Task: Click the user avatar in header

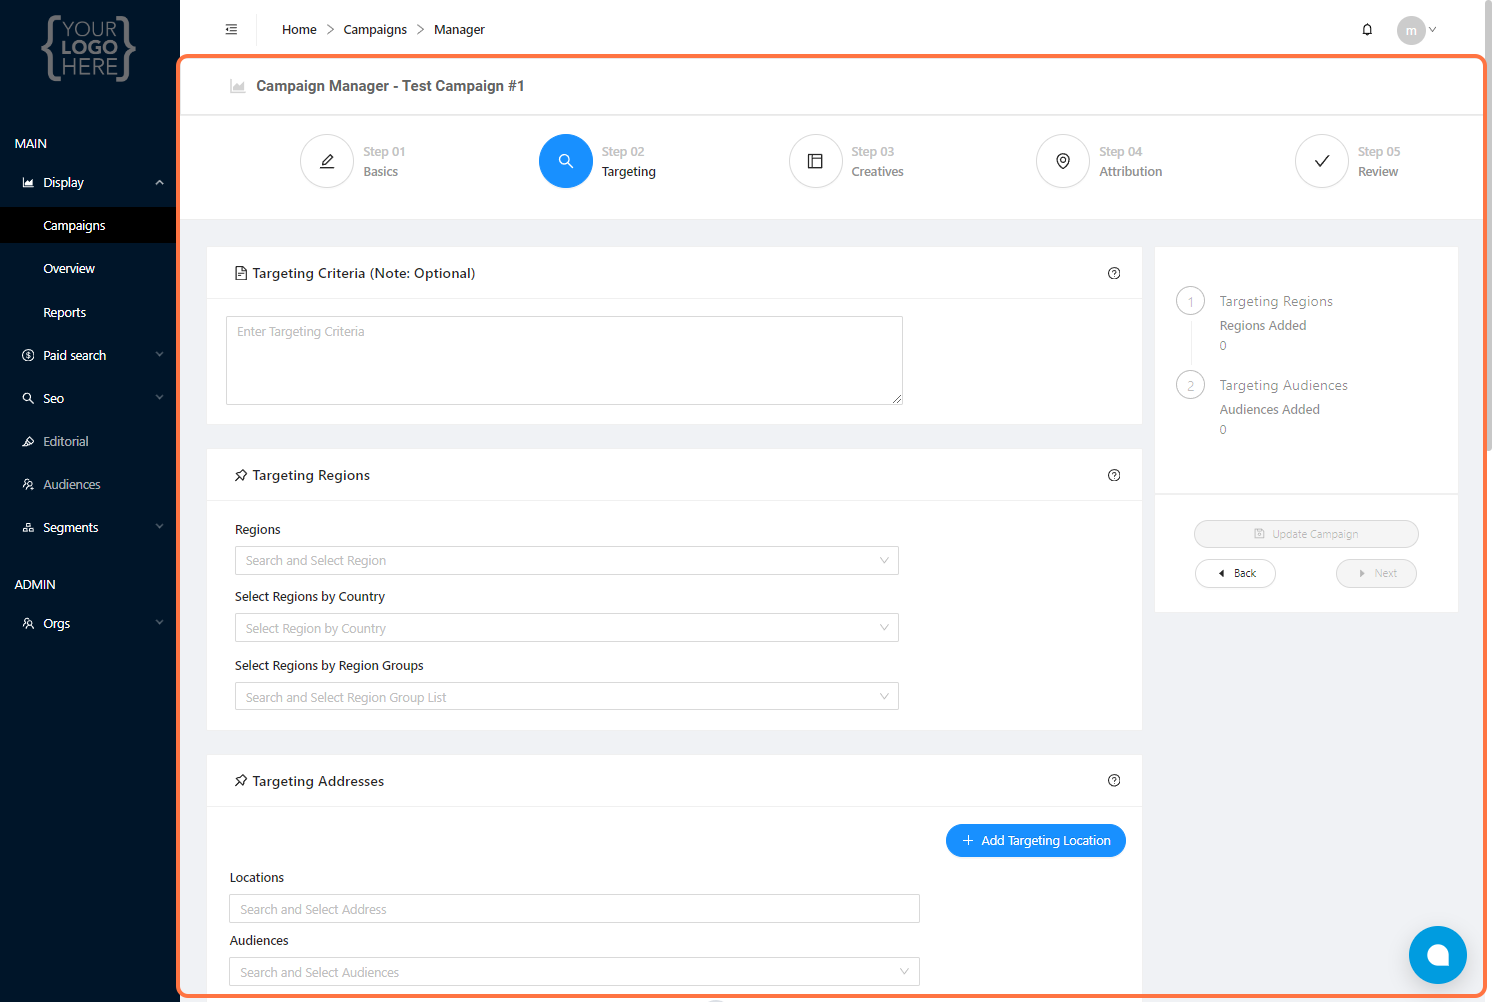Action: 1410,30
